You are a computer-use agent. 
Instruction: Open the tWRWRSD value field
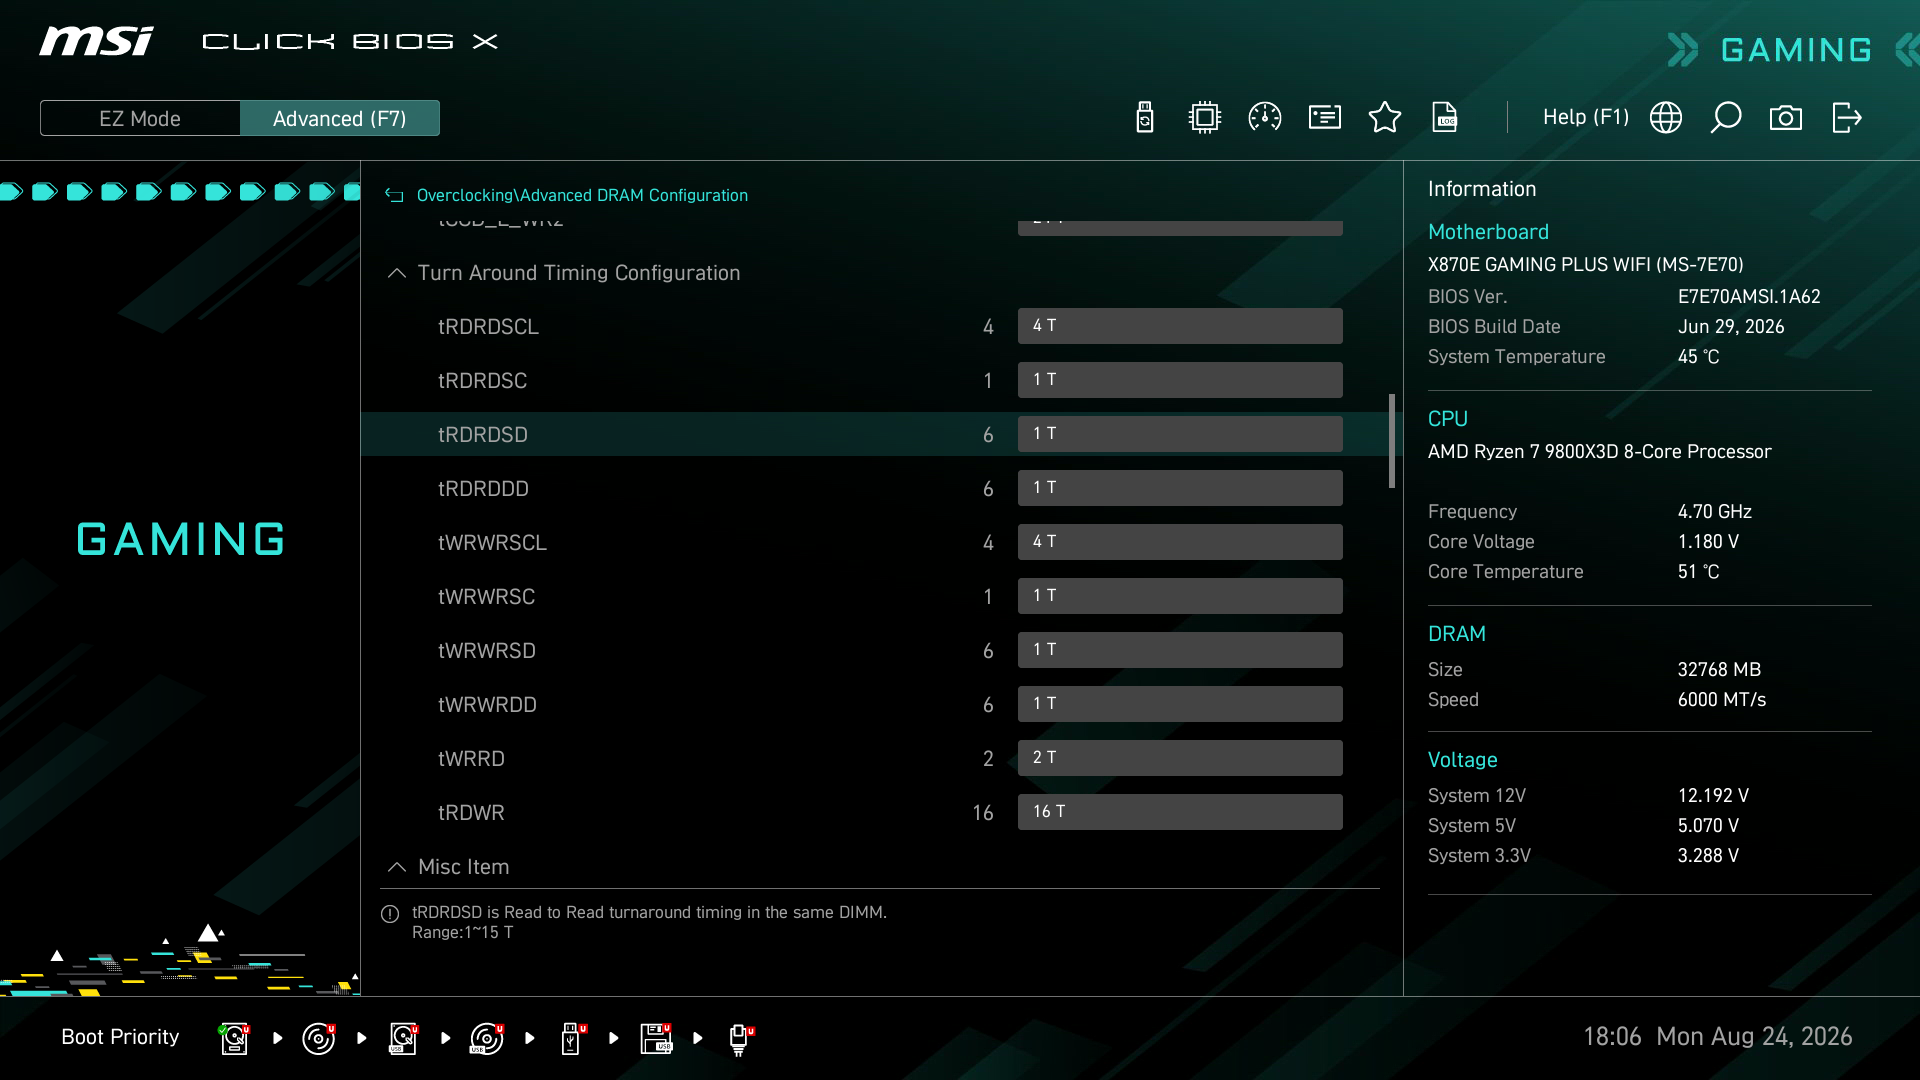click(1180, 650)
